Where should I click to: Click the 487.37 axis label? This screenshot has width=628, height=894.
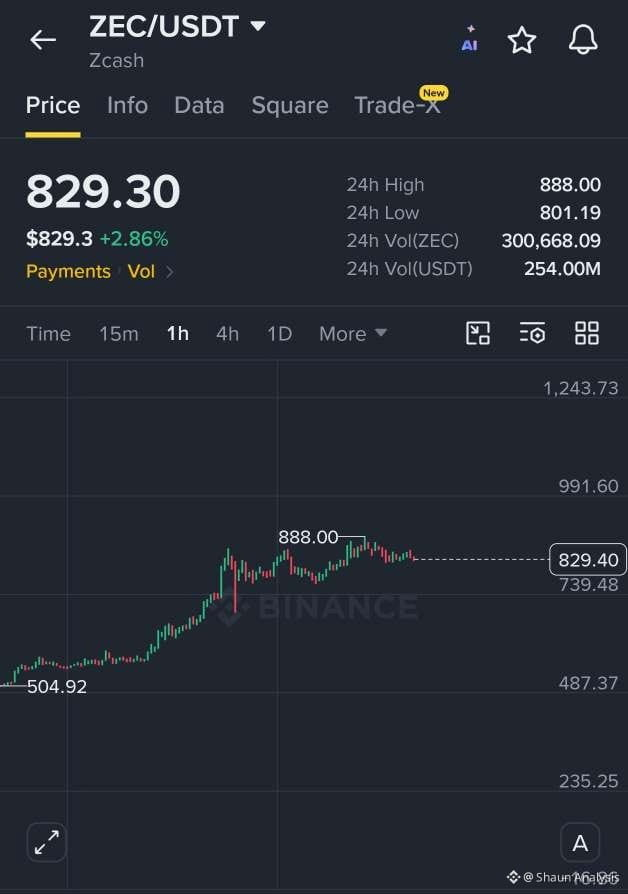[588, 683]
